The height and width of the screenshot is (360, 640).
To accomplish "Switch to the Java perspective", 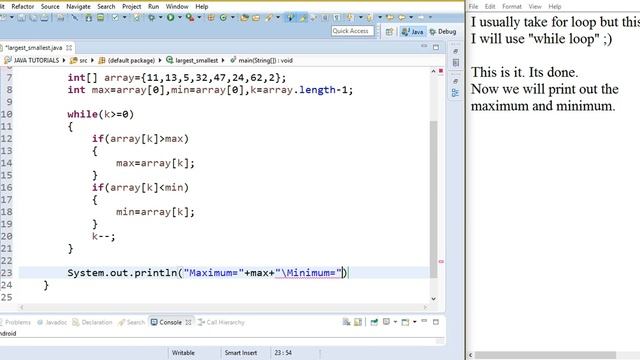I will coord(413,31).
